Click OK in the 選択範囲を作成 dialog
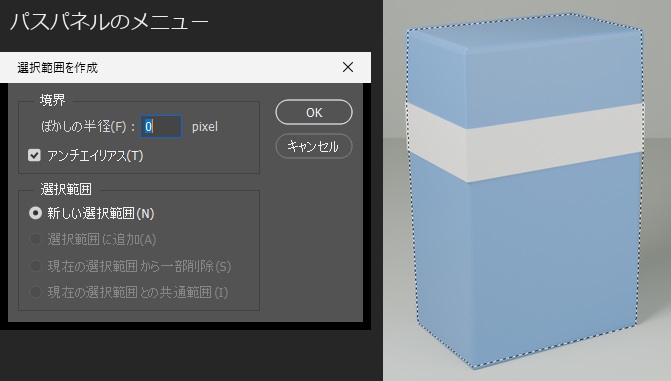 click(x=314, y=112)
